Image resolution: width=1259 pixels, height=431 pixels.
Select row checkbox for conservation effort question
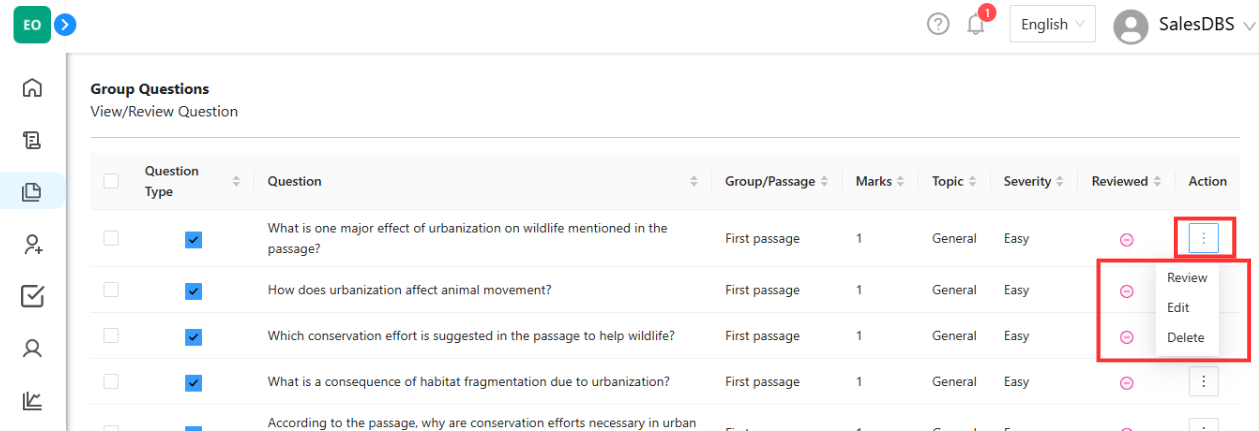[111, 336]
